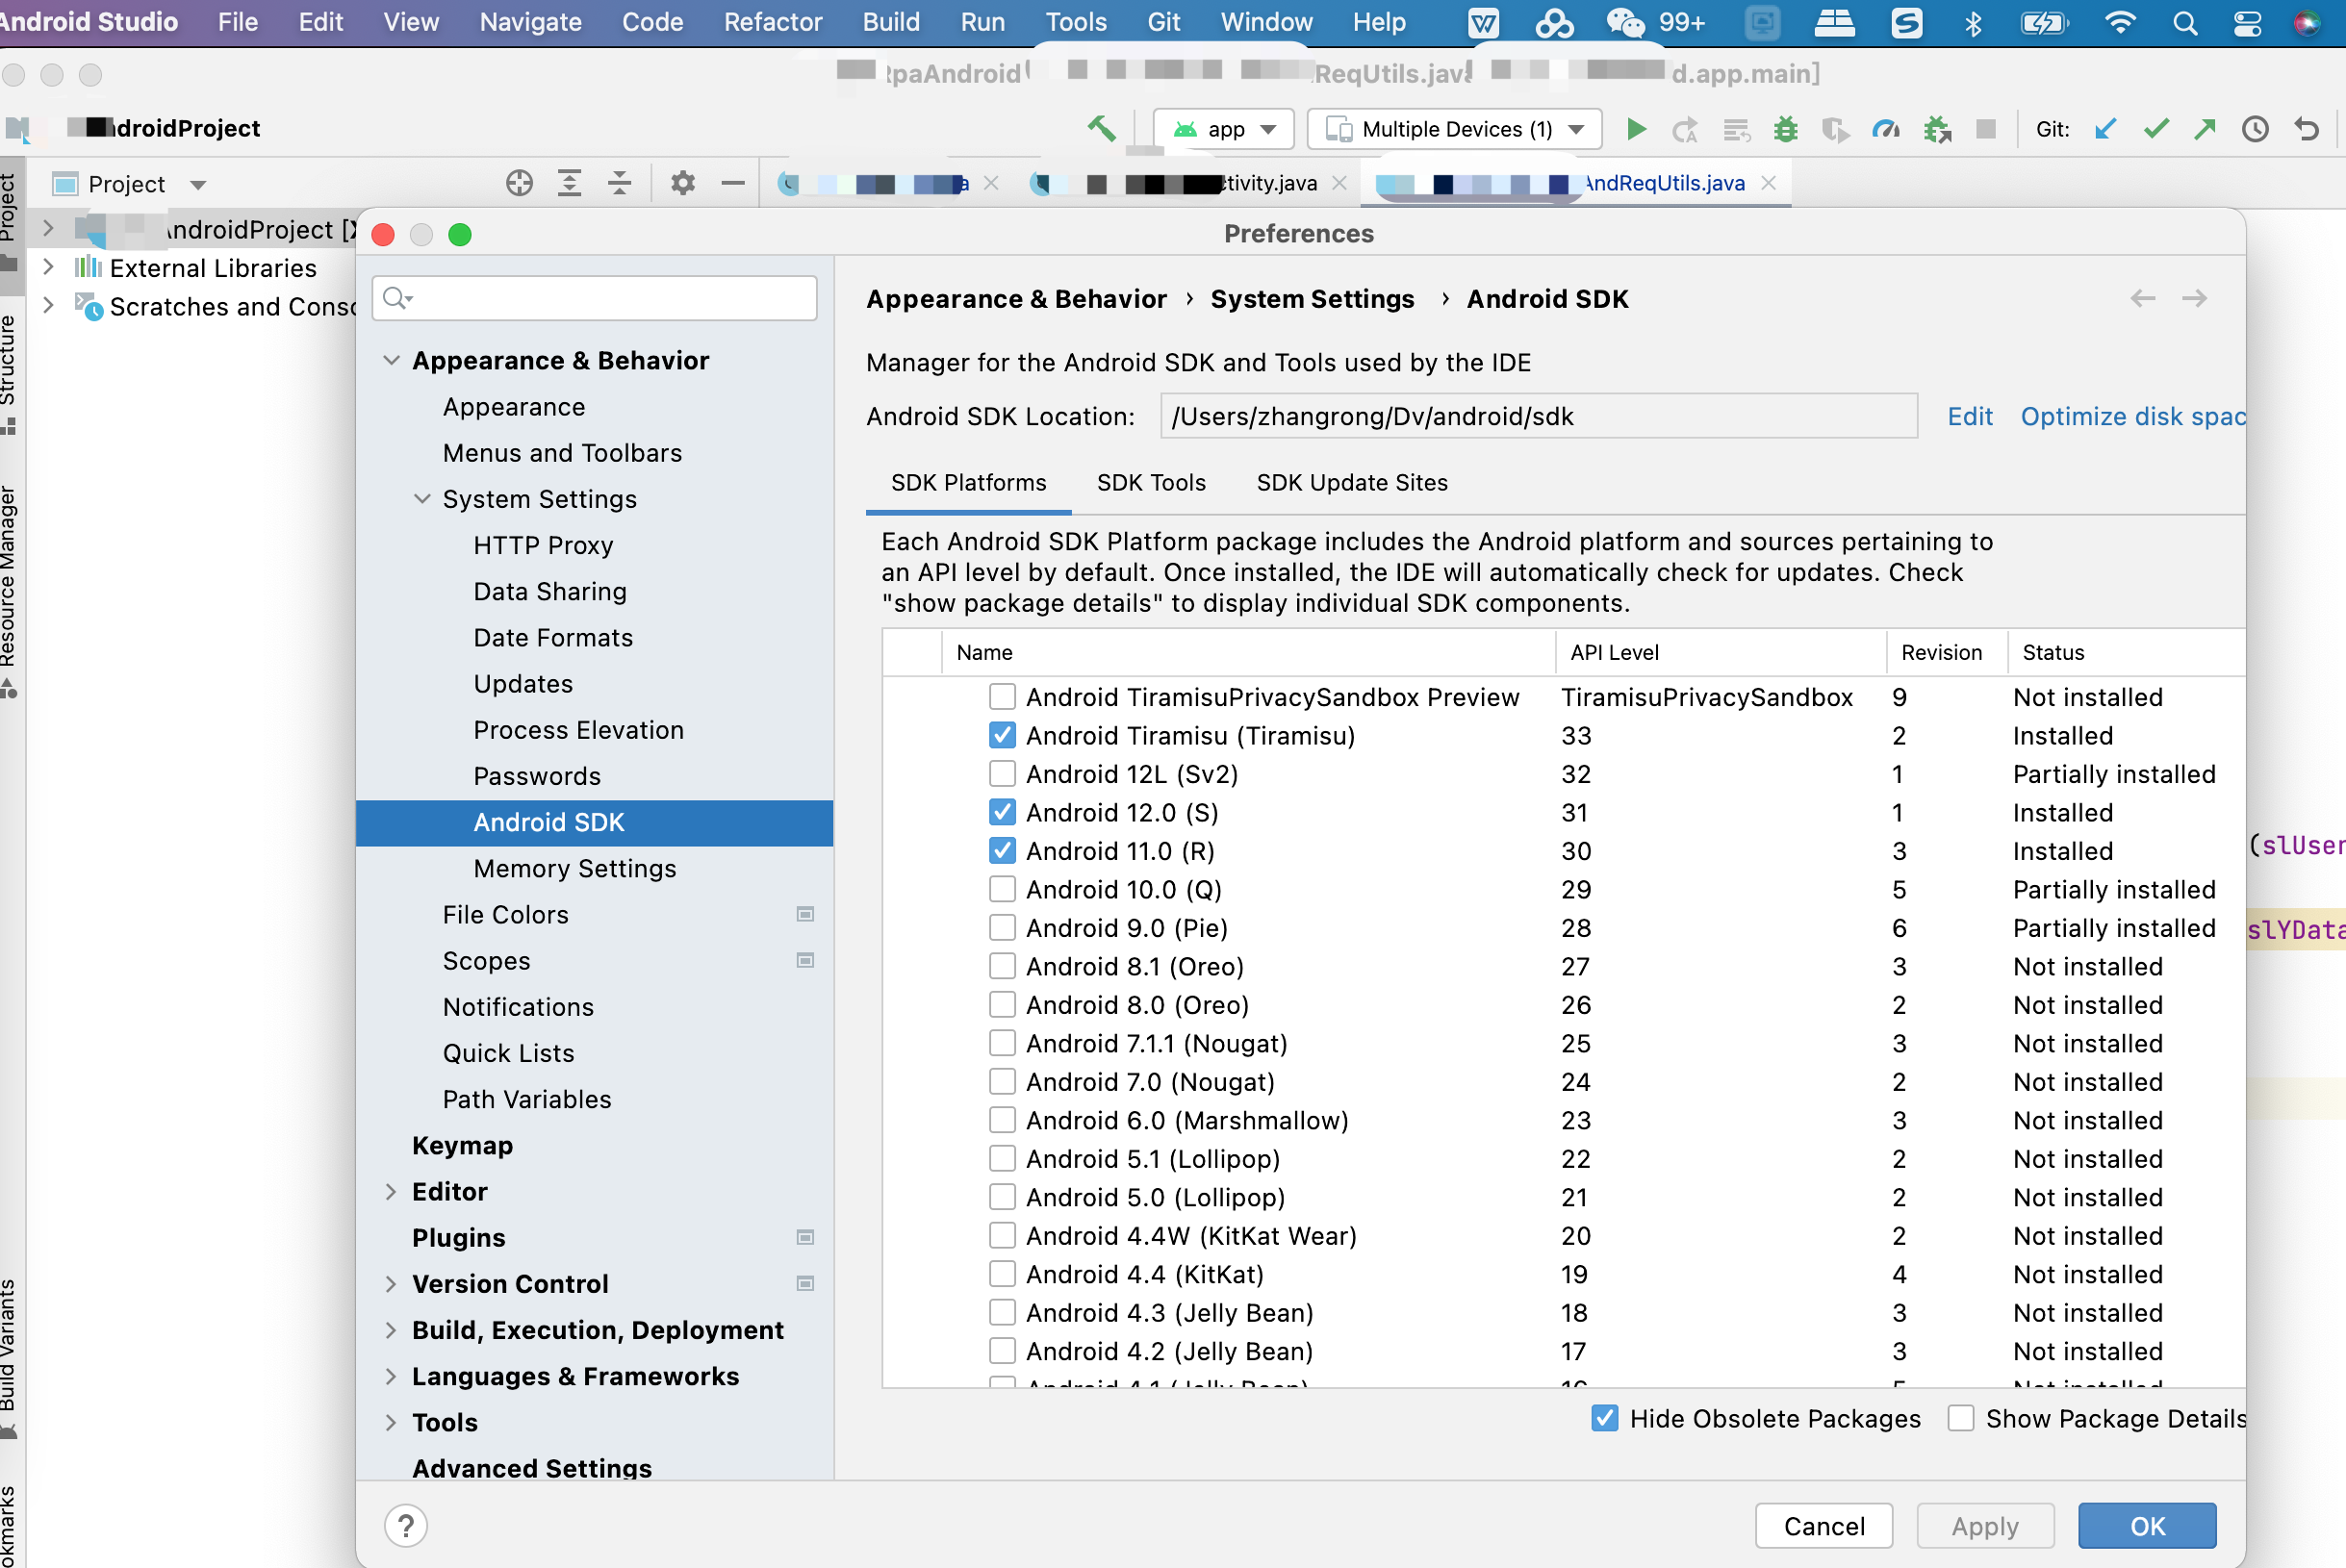Check Android 12L (Sv2) checkbox
The height and width of the screenshot is (1568, 2346).
pyautogui.click(x=1002, y=773)
